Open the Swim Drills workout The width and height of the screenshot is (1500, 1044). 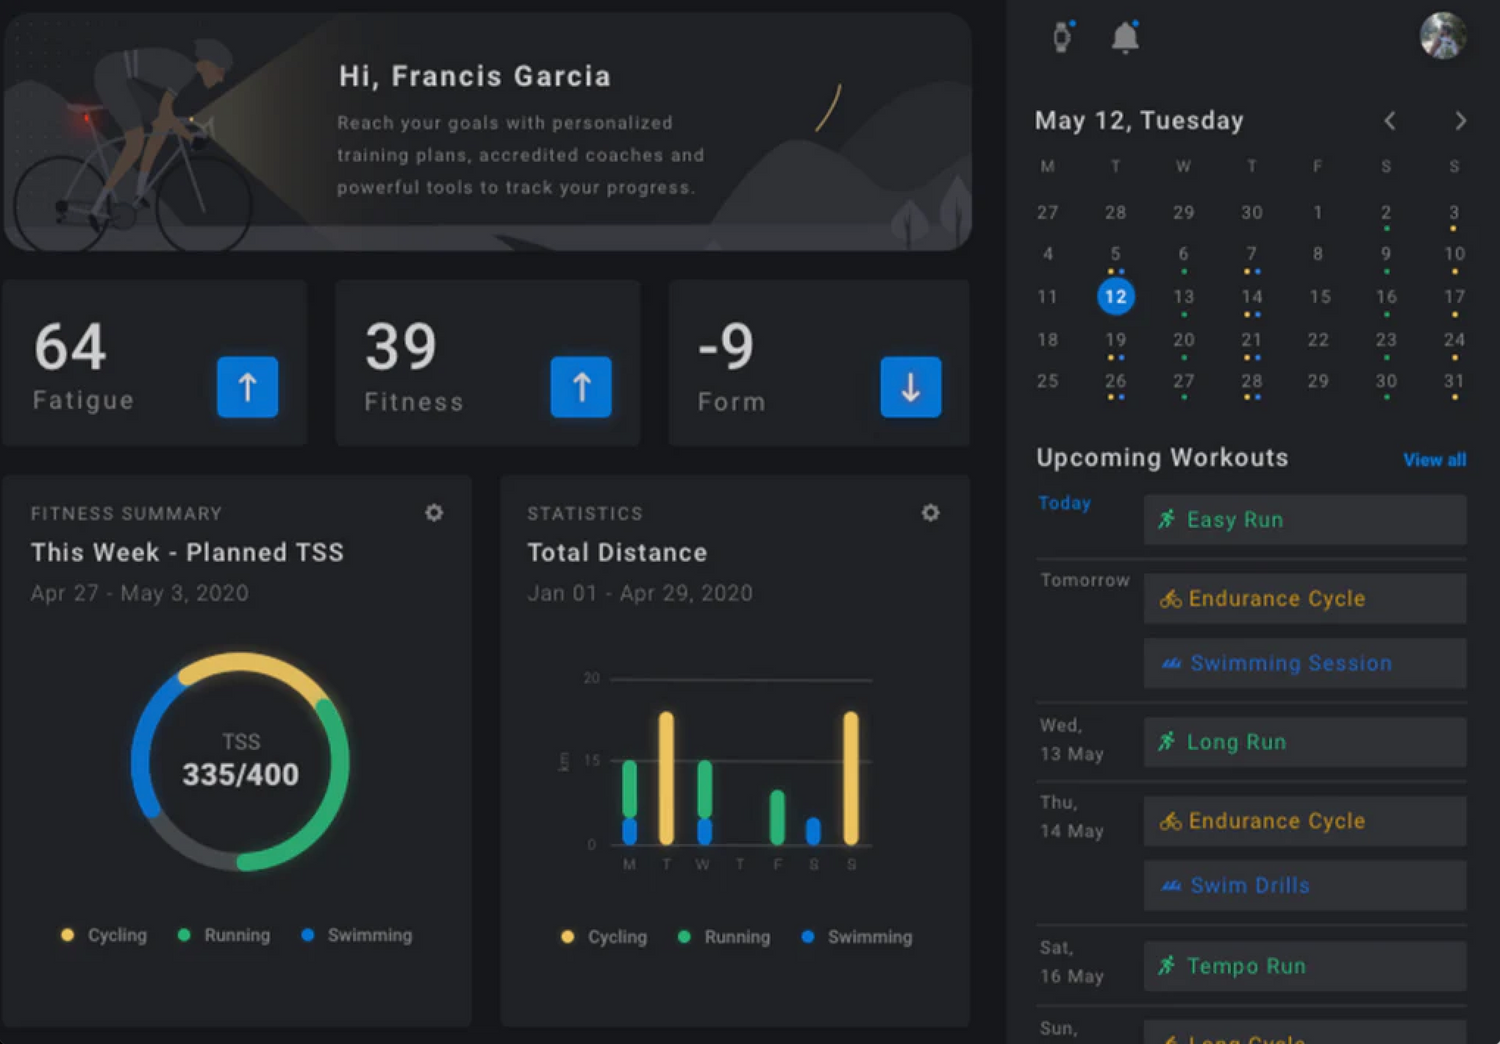(x=1304, y=886)
